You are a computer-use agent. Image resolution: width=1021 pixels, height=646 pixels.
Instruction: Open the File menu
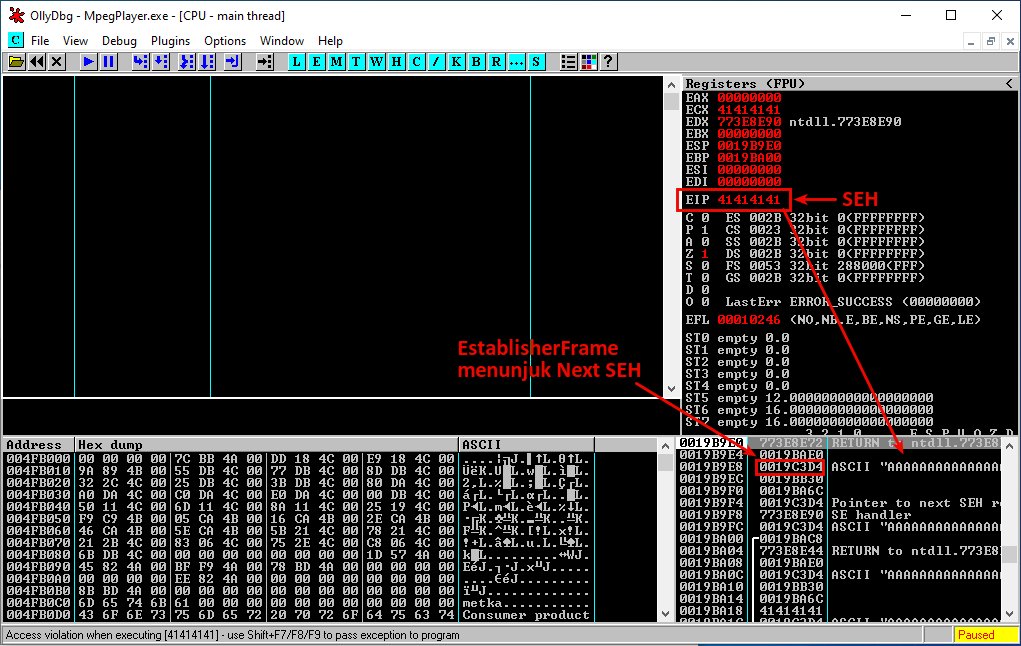point(40,40)
